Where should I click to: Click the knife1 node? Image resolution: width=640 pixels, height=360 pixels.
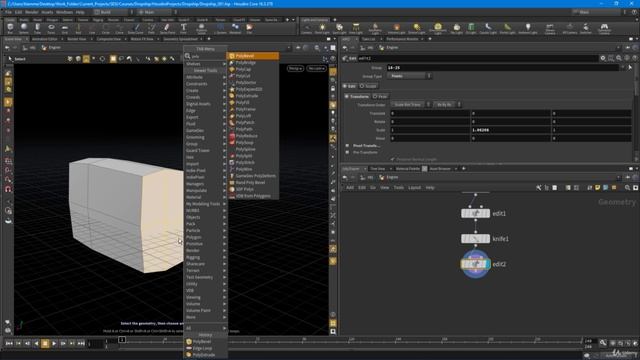tap(475, 239)
